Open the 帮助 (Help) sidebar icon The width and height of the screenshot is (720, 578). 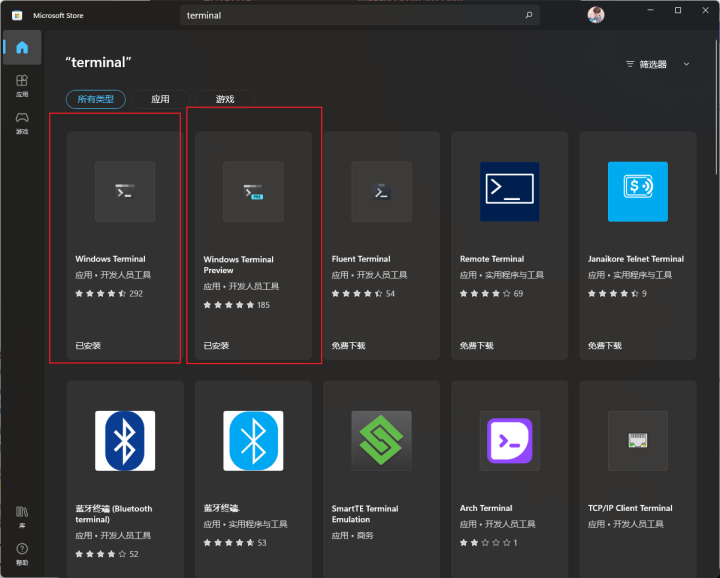[22, 552]
